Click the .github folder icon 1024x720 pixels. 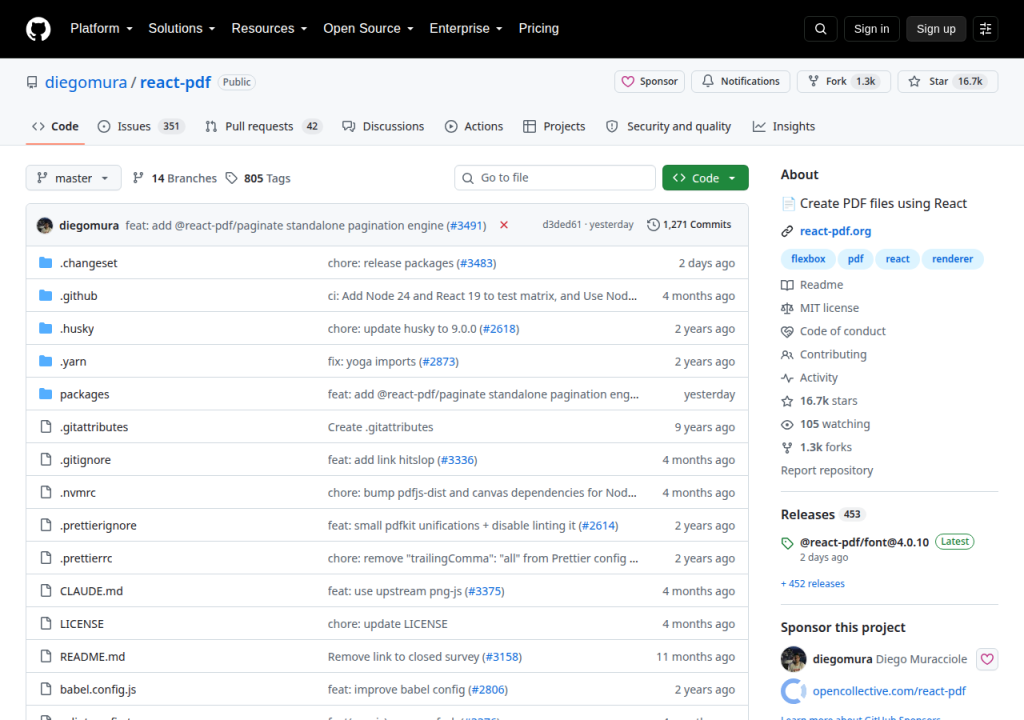46,295
